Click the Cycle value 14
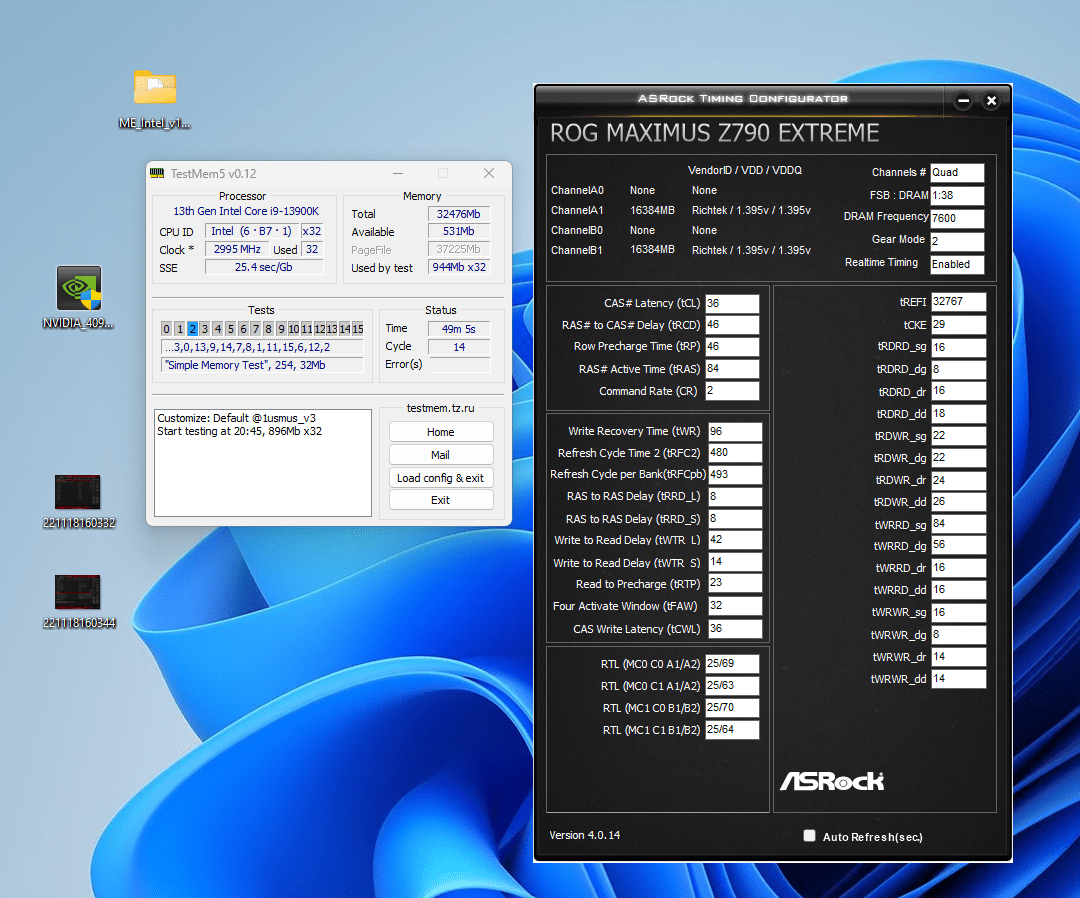The image size is (1080, 898). pos(459,347)
